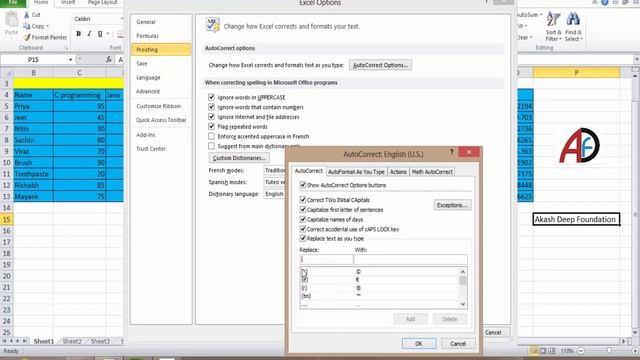Toggle Capitalize names of days checkbox
This screenshot has width=640, height=360.
pyautogui.click(x=303, y=219)
